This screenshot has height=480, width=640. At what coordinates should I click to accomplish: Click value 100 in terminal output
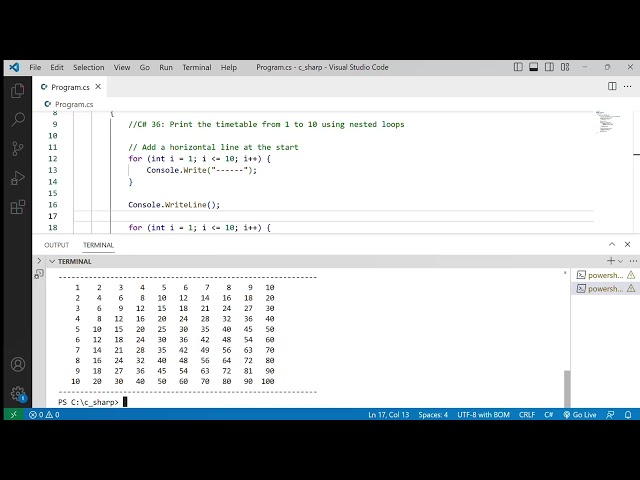click(268, 381)
